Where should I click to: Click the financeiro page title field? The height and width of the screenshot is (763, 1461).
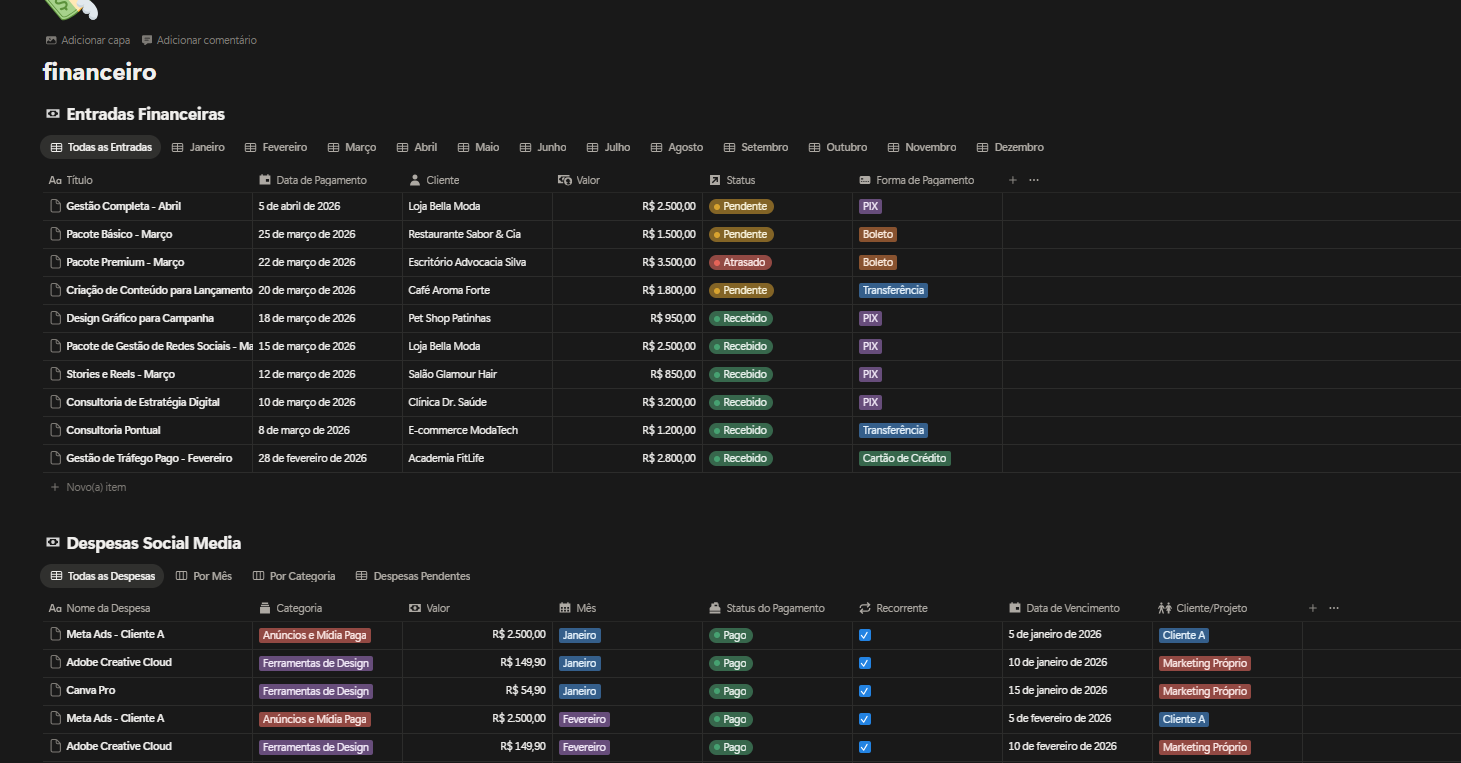coord(99,72)
